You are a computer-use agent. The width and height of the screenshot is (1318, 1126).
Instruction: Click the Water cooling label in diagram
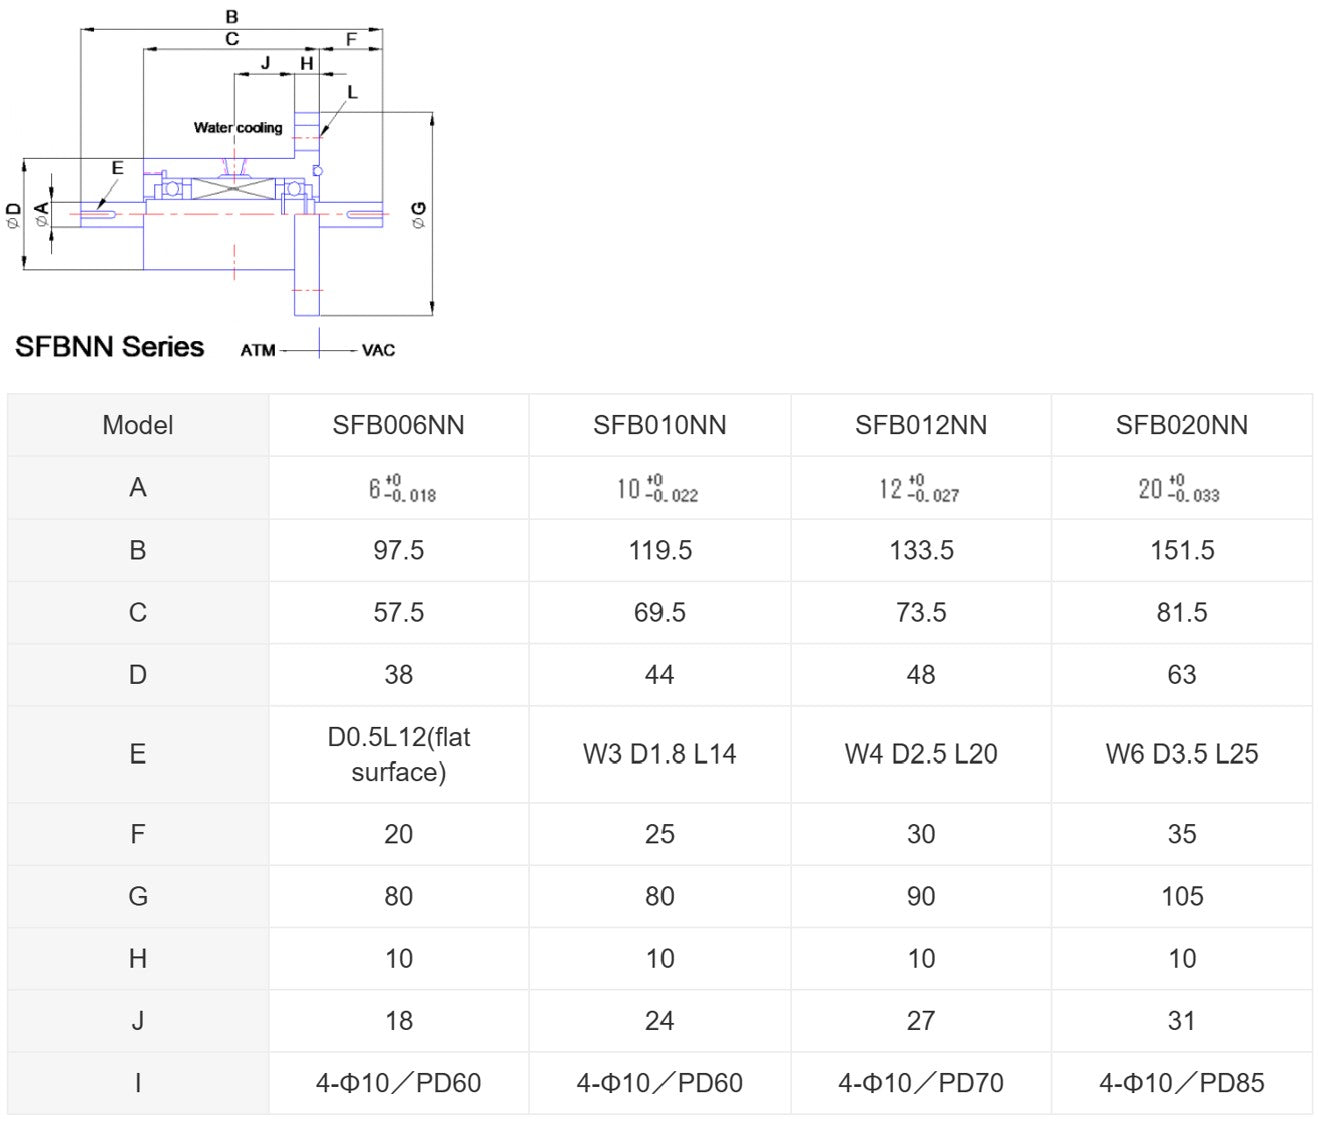(238, 128)
